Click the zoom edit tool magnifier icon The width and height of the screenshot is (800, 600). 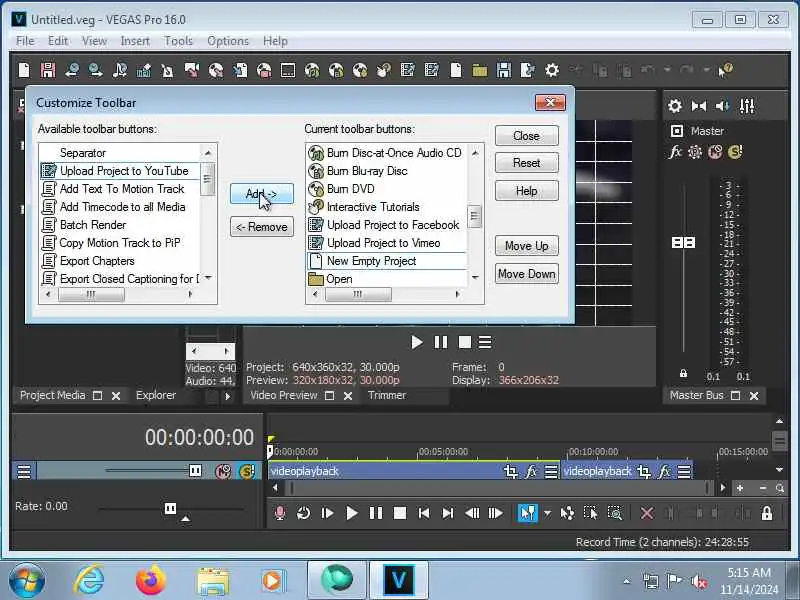(x=615, y=513)
